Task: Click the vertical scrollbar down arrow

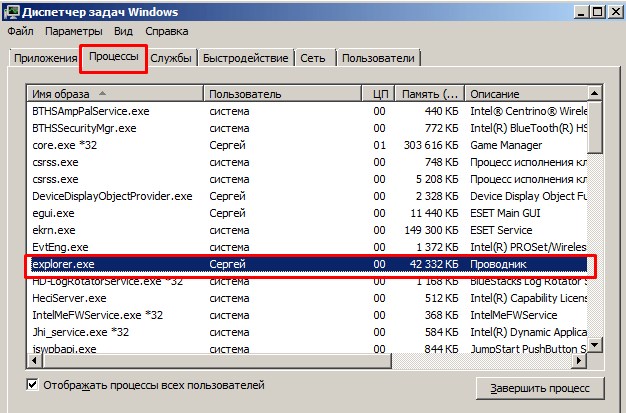Action: pos(594,344)
